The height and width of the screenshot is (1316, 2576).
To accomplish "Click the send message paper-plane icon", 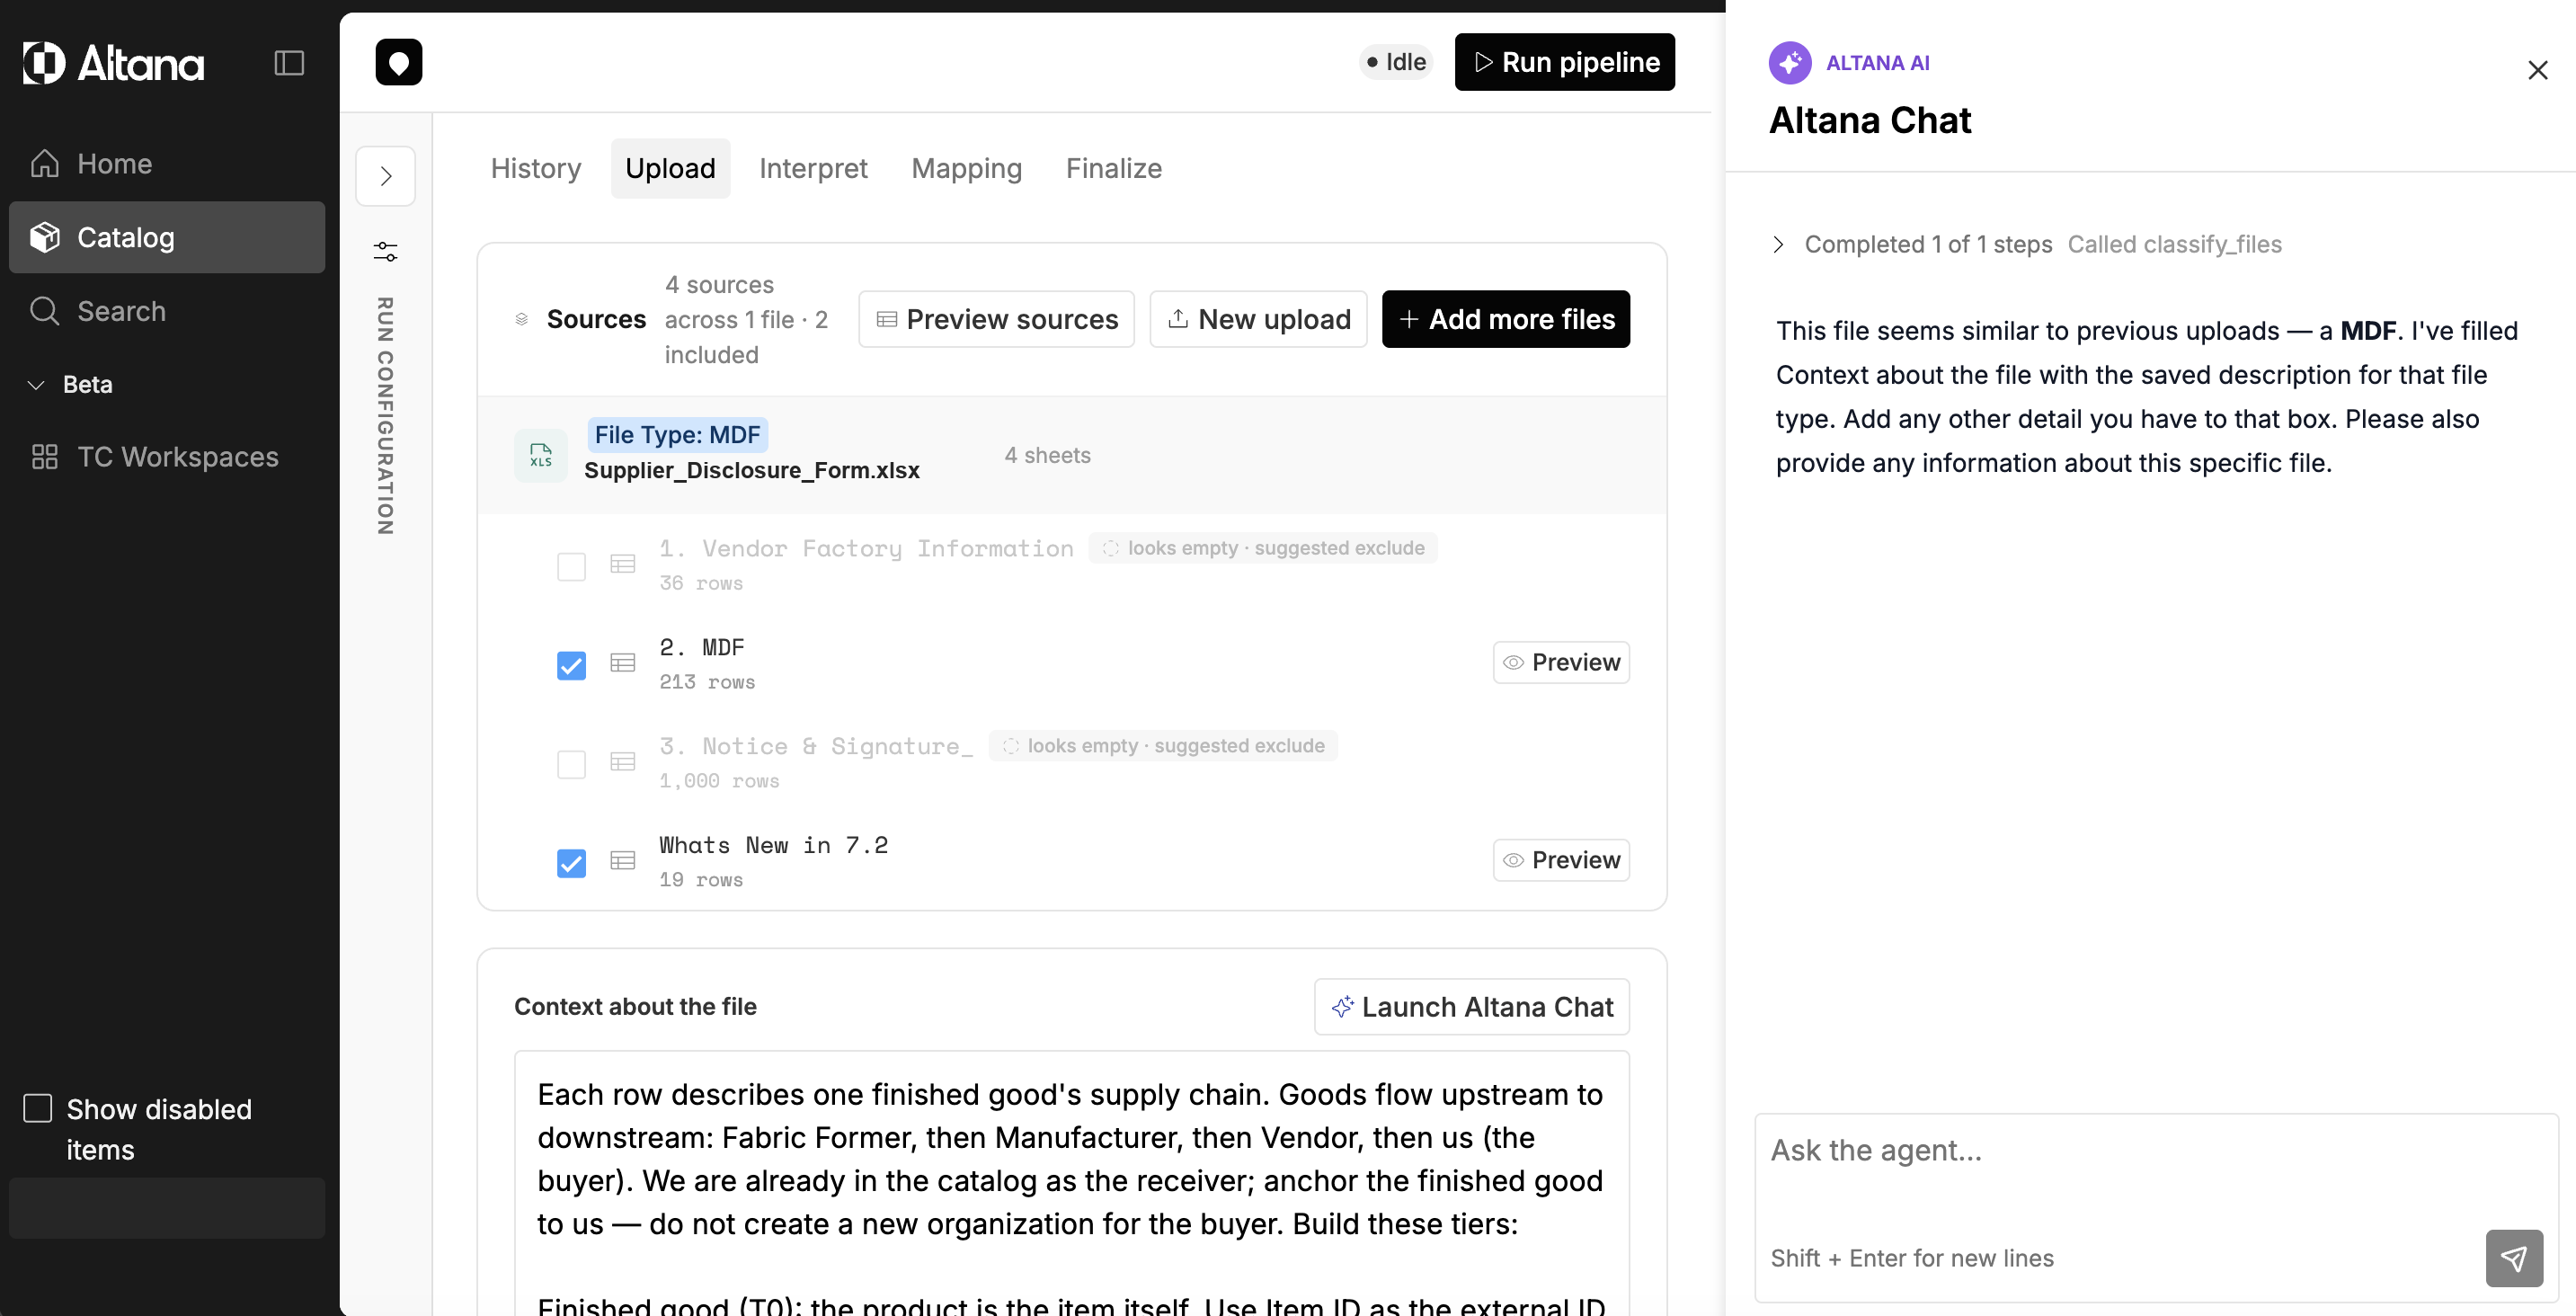I will (2514, 1258).
